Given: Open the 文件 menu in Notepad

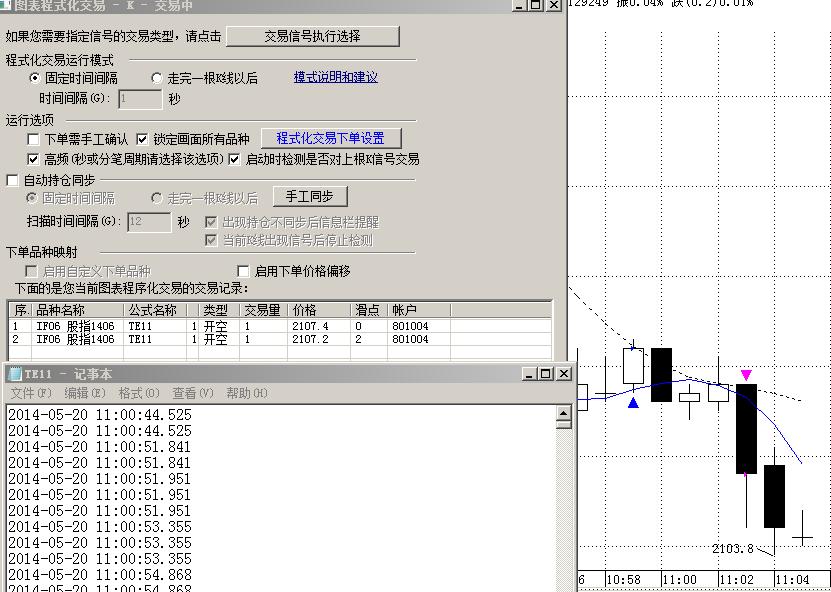Looking at the screenshot, I should [x=30, y=393].
